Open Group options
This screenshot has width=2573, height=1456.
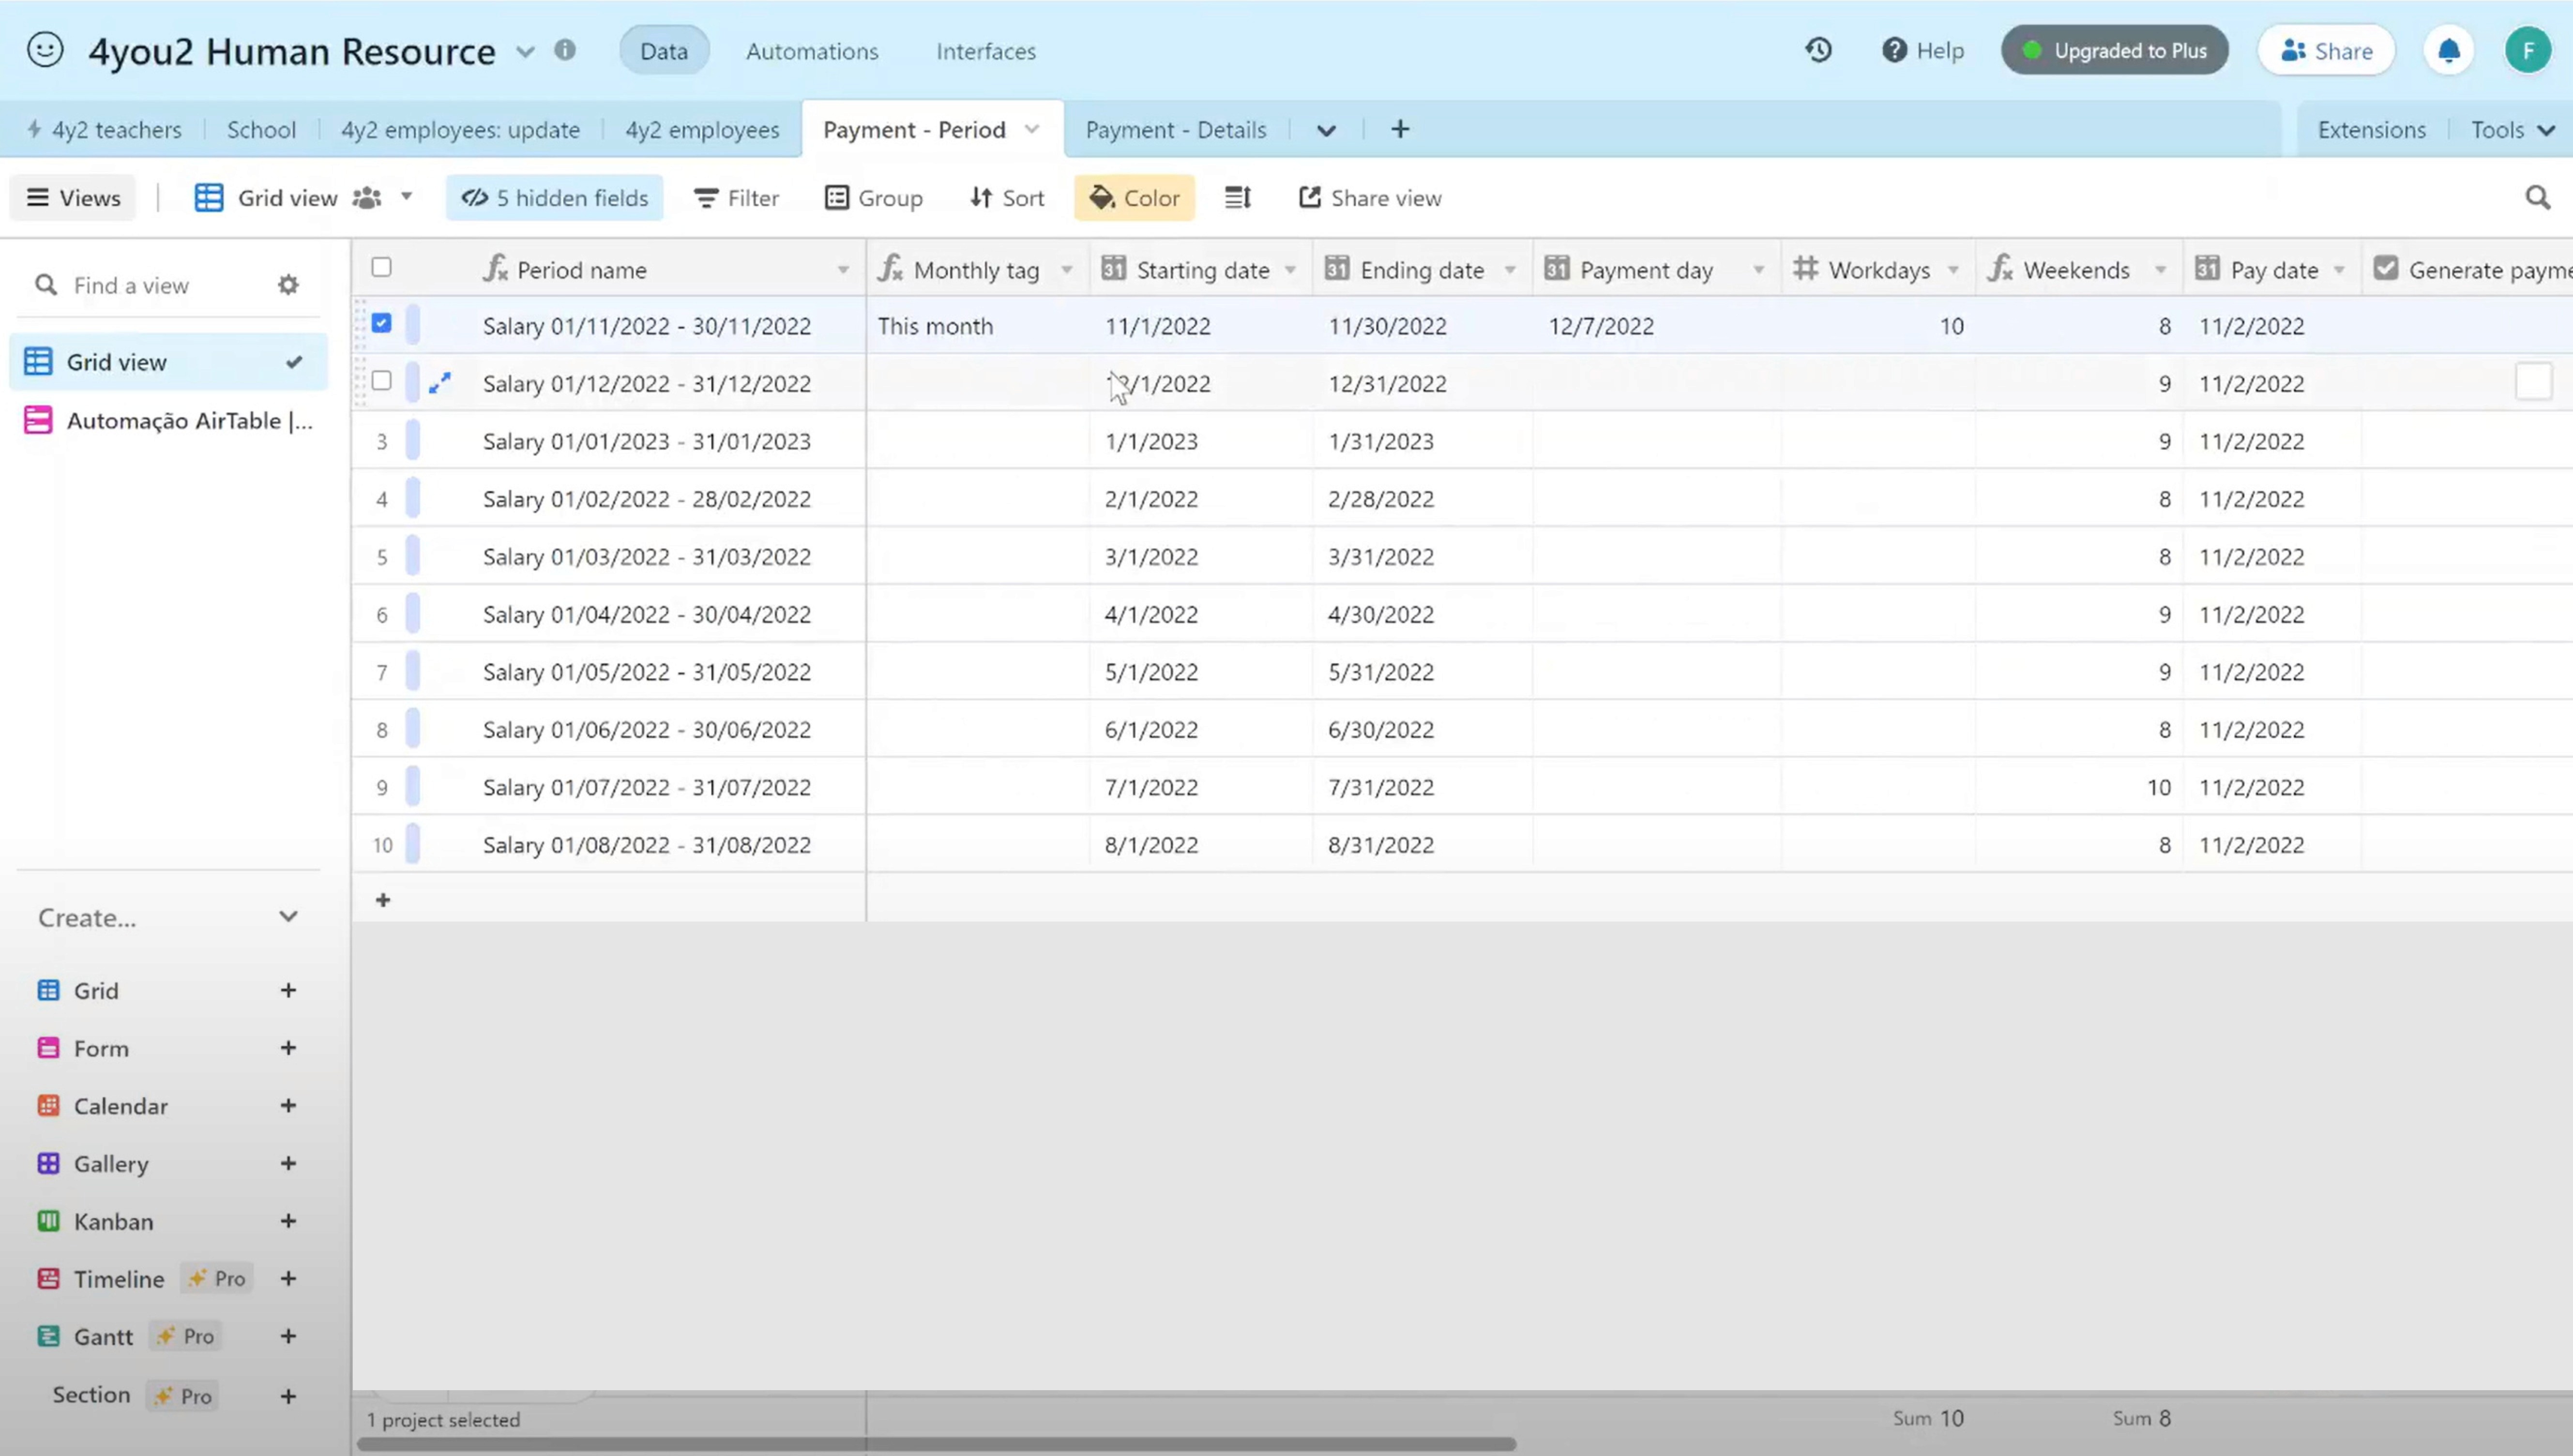(873, 198)
